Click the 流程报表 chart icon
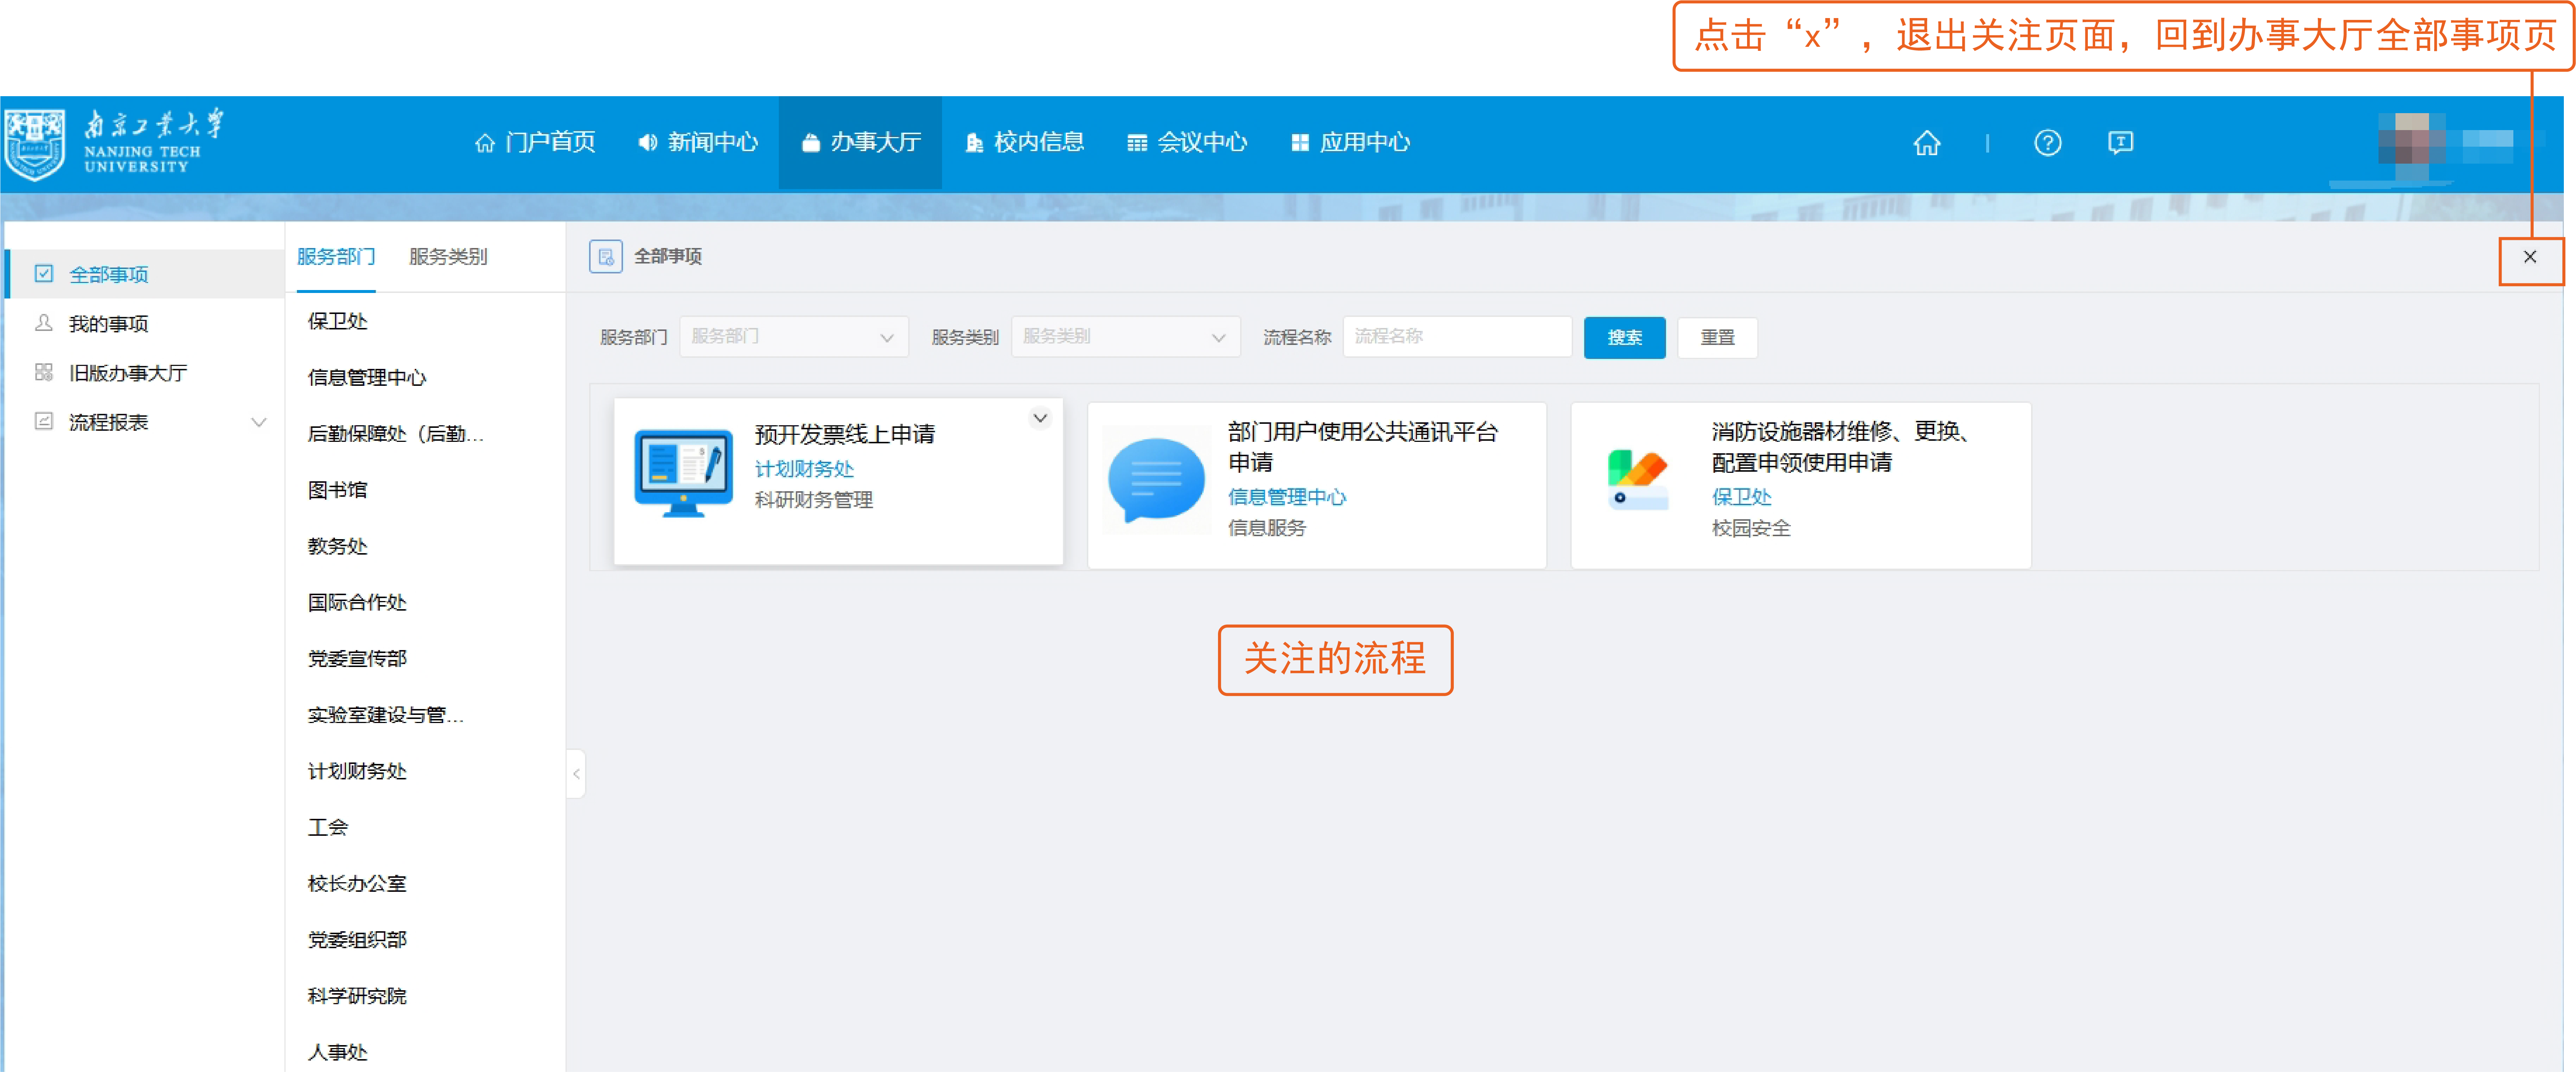Viewport: 2576px width, 1072px height. click(x=43, y=421)
